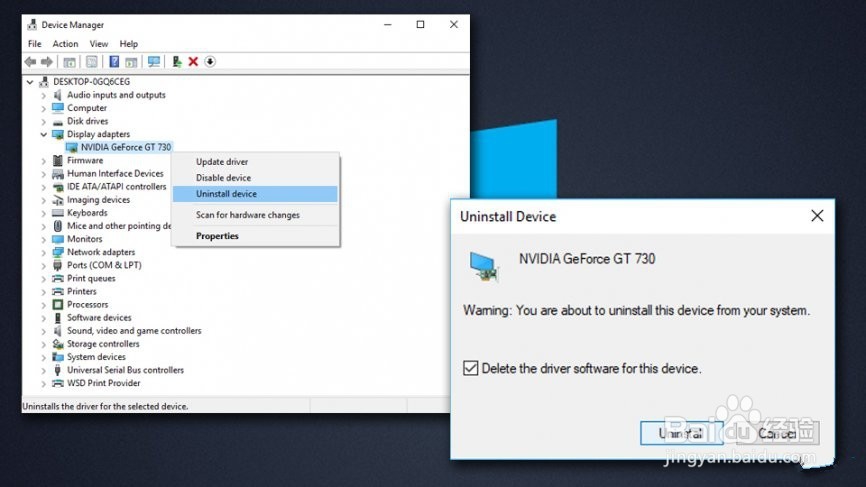The height and width of the screenshot is (487, 866).
Task: Click the Processors icon
Action: [x=57, y=305]
